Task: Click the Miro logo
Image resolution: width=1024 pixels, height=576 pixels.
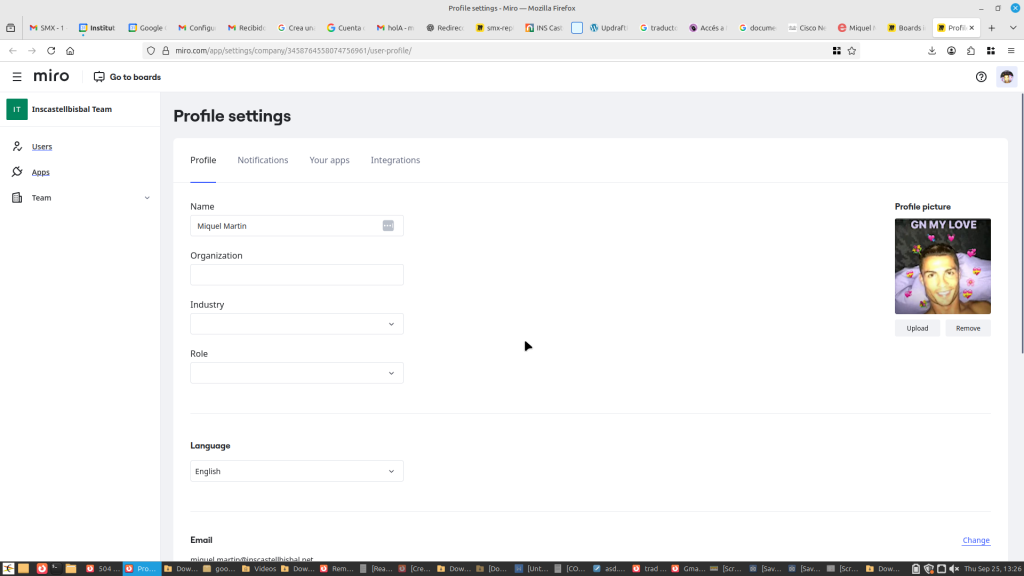Action: point(51,77)
